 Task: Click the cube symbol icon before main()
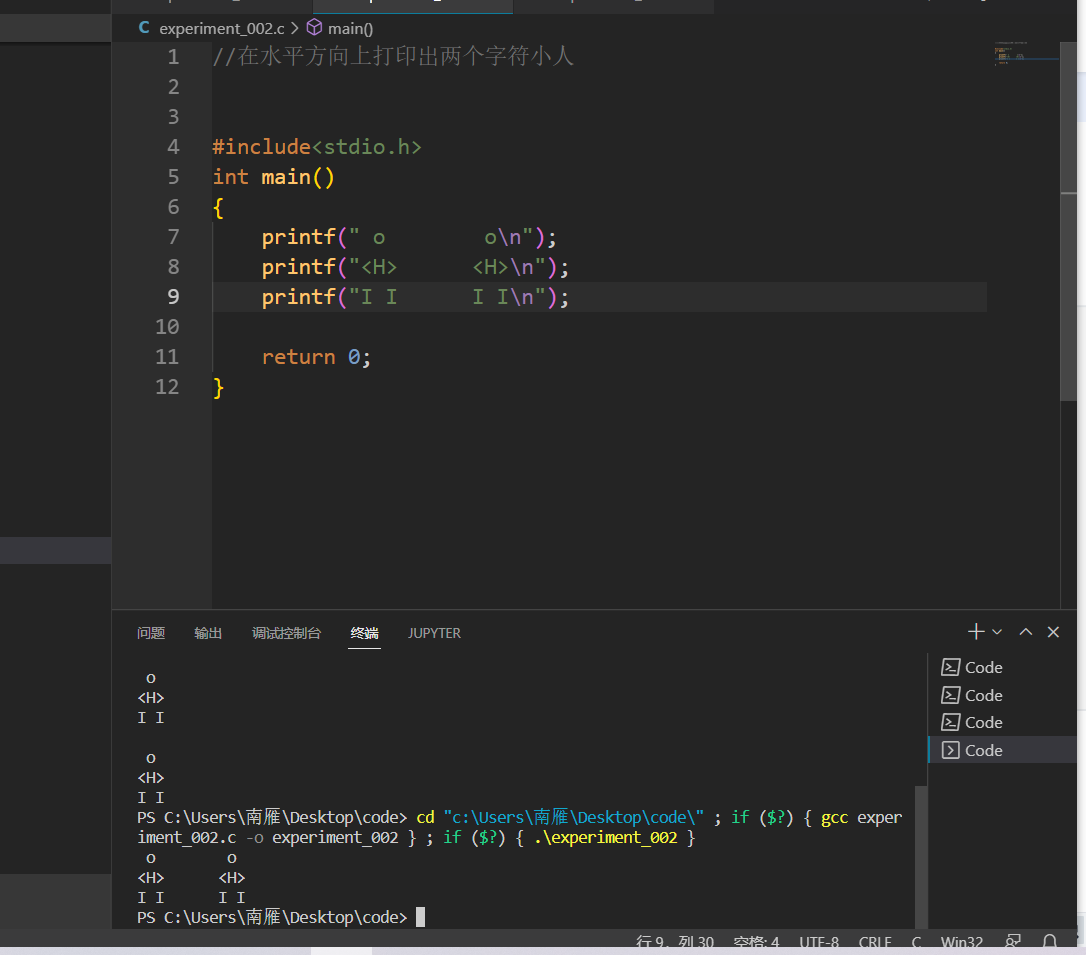[x=314, y=28]
